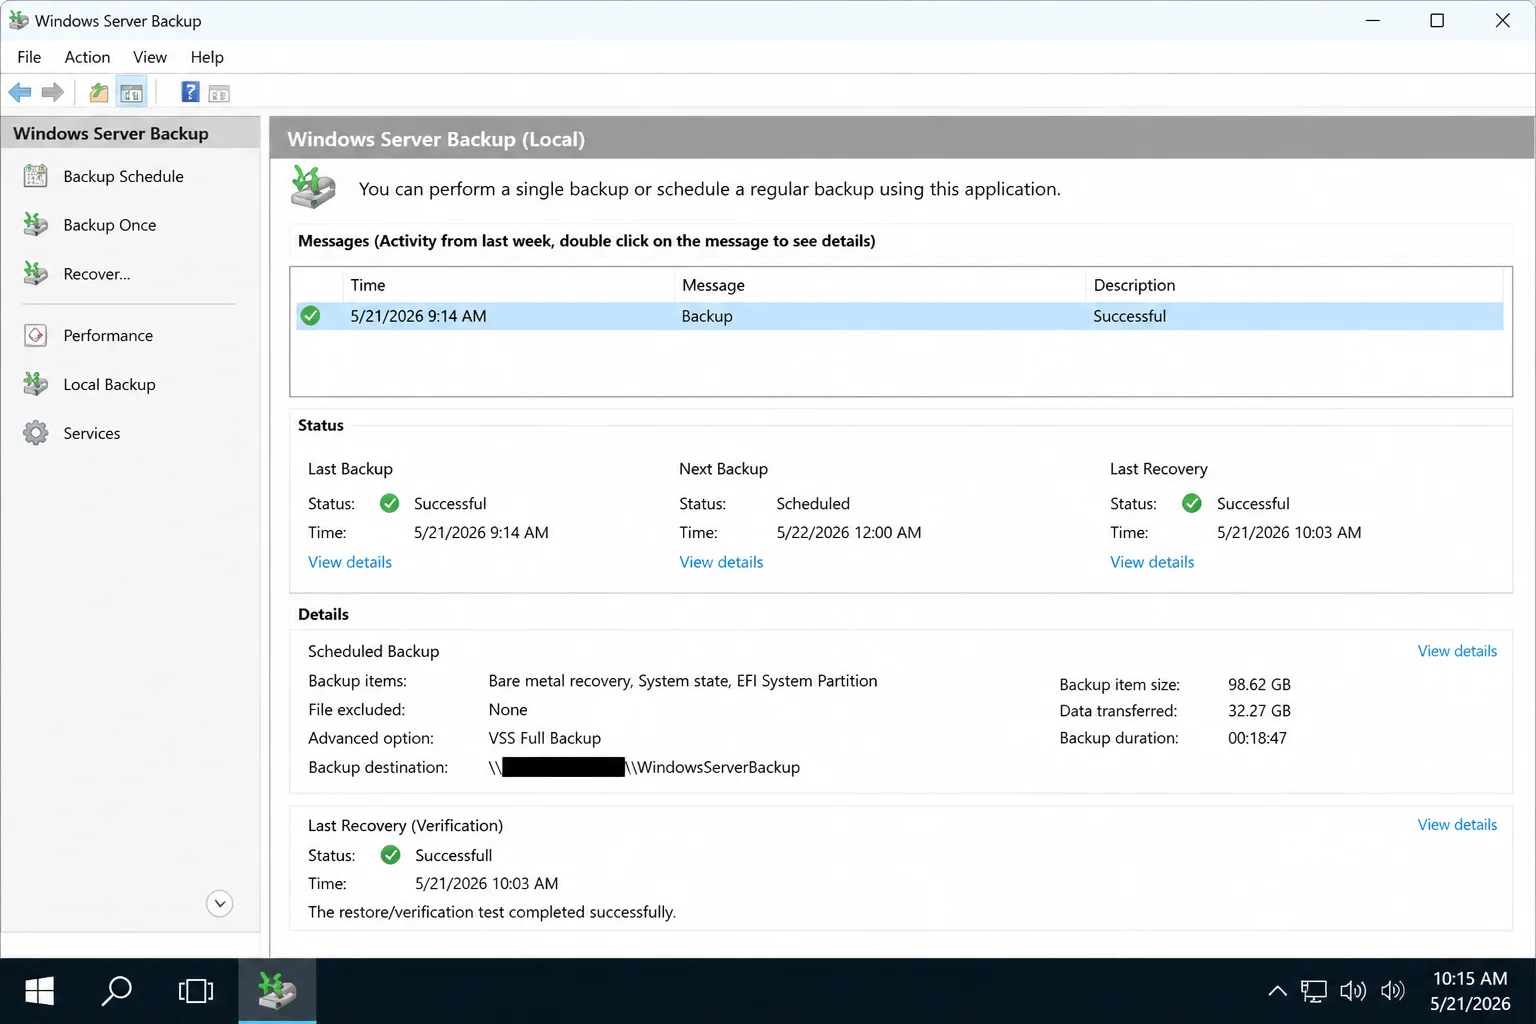Click the green success icon in message row
The width and height of the screenshot is (1536, 1024).
311,316
